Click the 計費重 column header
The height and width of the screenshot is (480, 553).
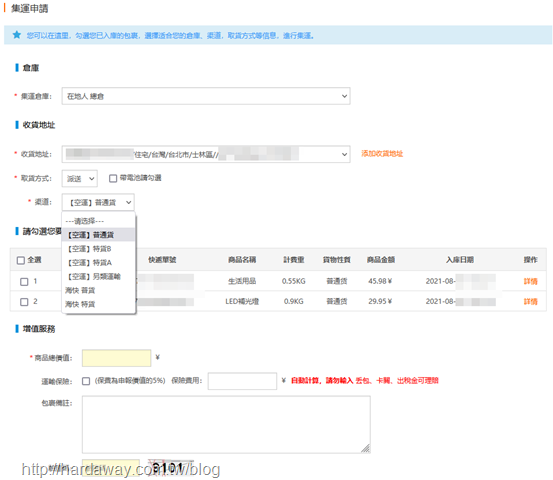pyautogui.click(x=294, y=260)
